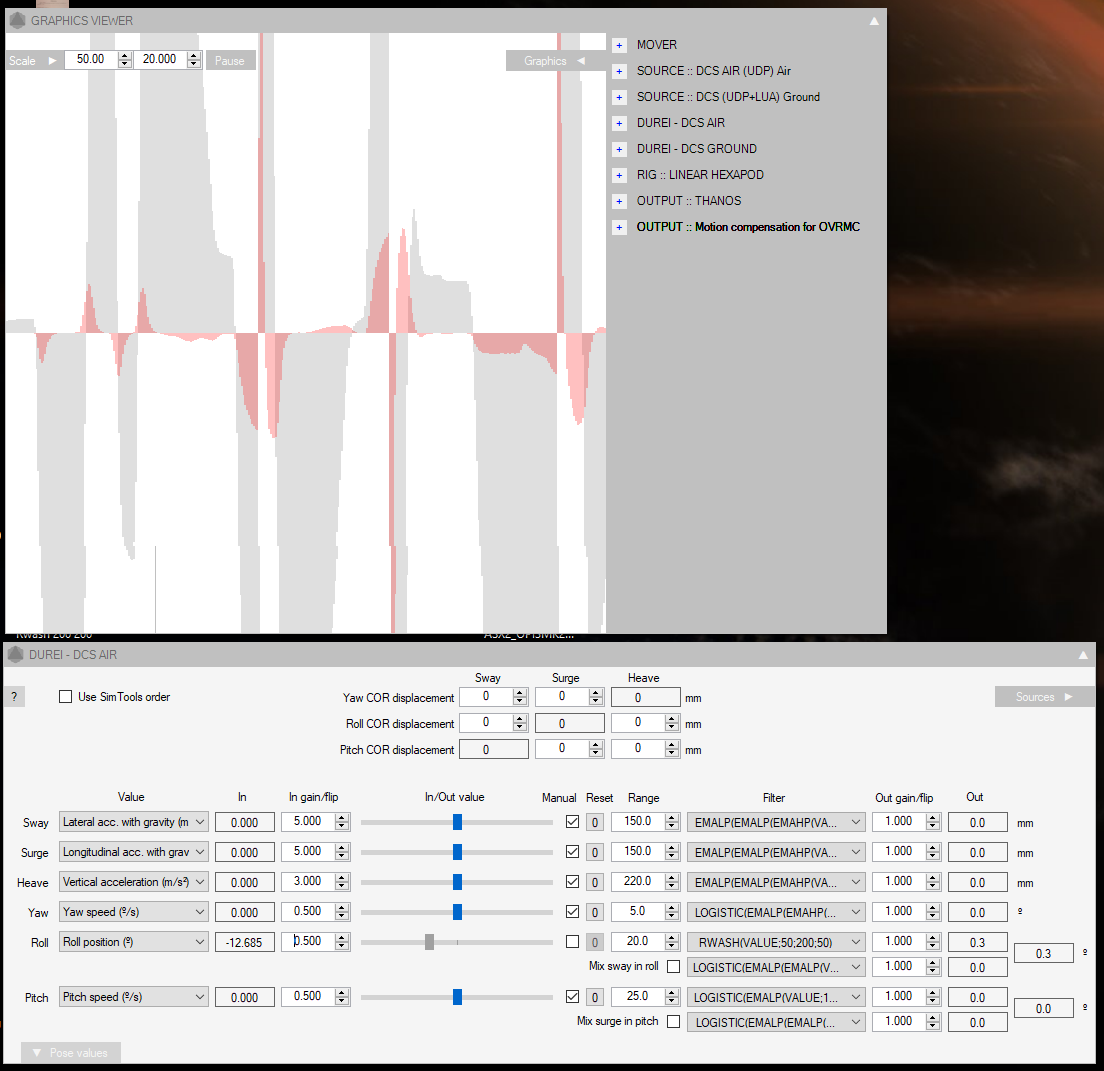Collapse the DUREI - DCS AIR panel arrow
This screenshot has height=1071, width=1104.
coord(1083,655)
